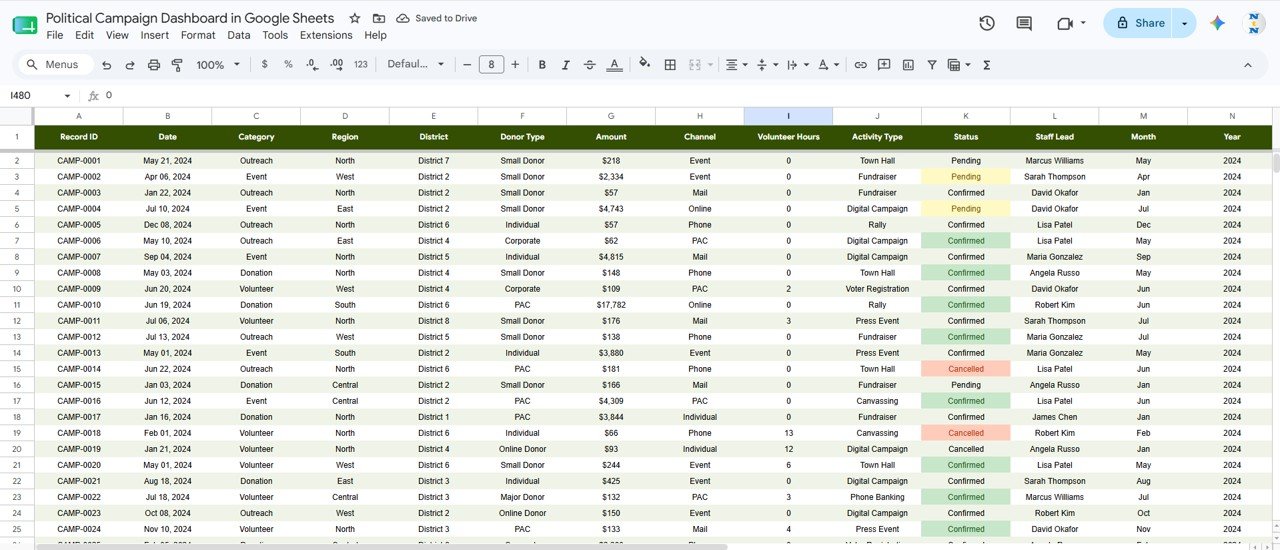
Task: Create a filter
Action: (932, 65)
